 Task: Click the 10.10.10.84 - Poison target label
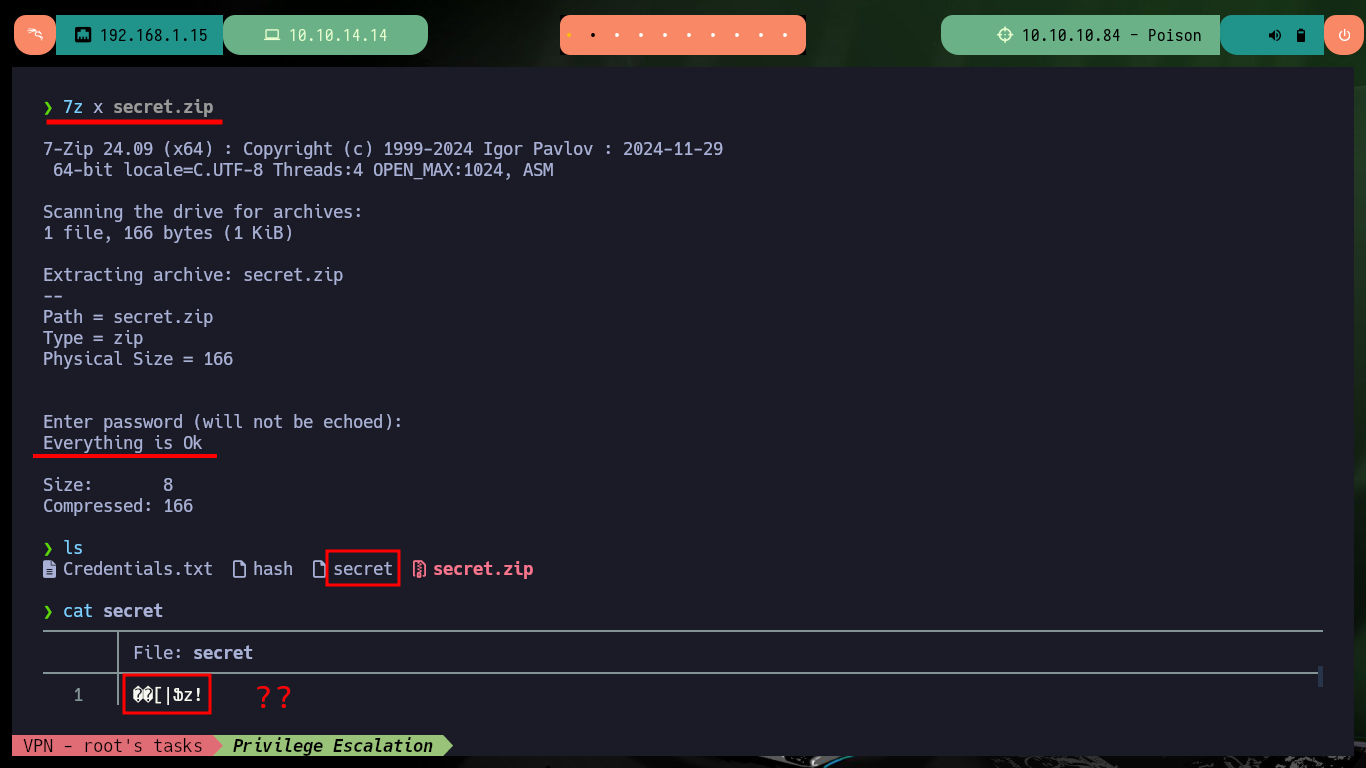1111,35
